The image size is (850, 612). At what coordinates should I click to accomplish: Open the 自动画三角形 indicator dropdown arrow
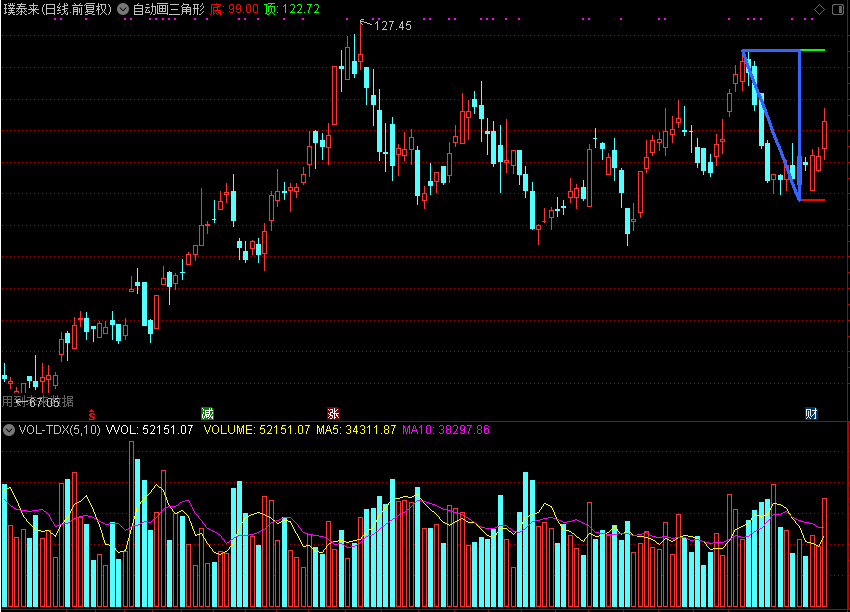pyautogui.click(x=123, y=9)
